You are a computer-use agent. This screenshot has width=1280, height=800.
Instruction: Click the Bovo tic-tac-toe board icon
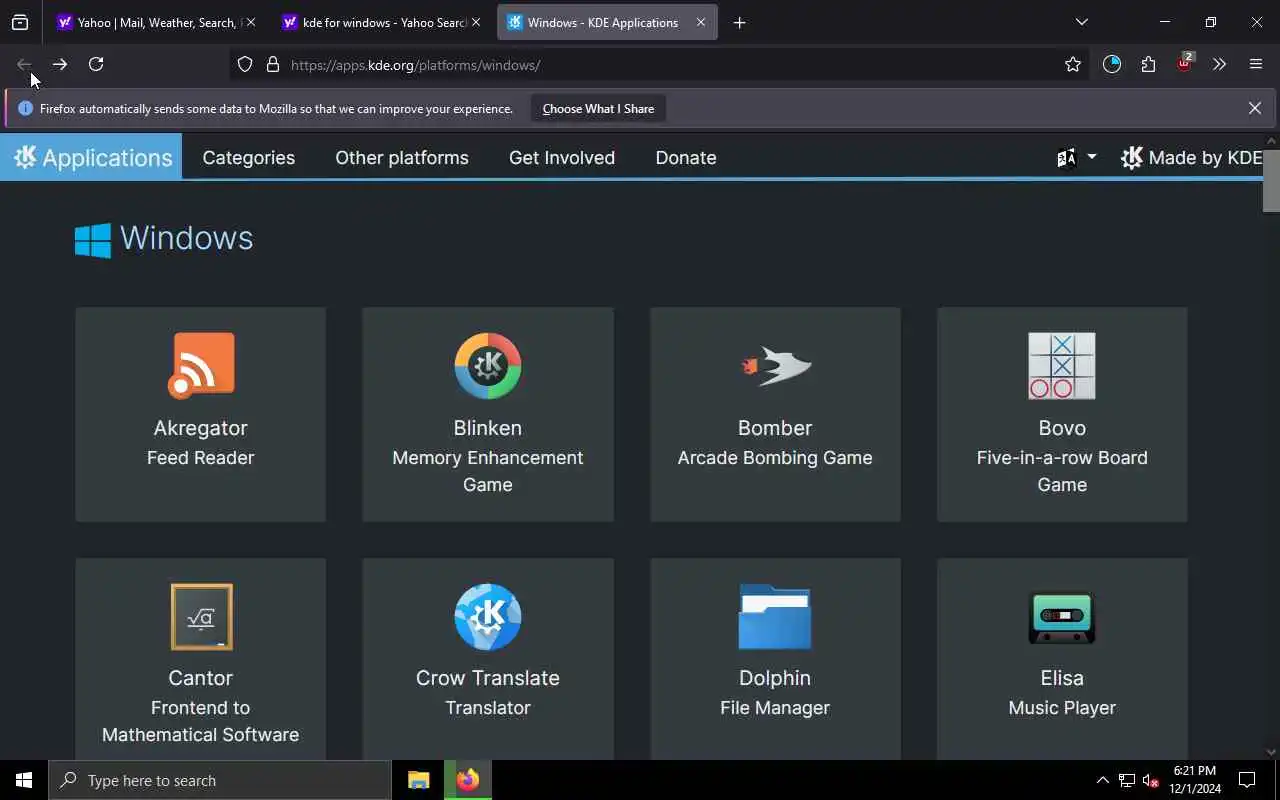click(x=1062, y=366)
